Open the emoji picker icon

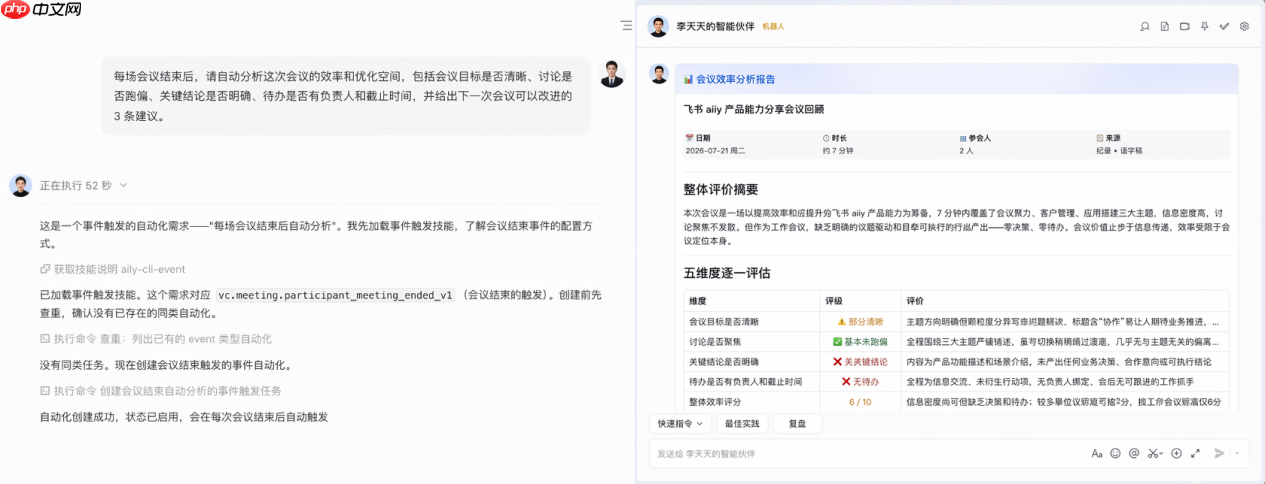pyautogui.click(x=1116, y=453)
